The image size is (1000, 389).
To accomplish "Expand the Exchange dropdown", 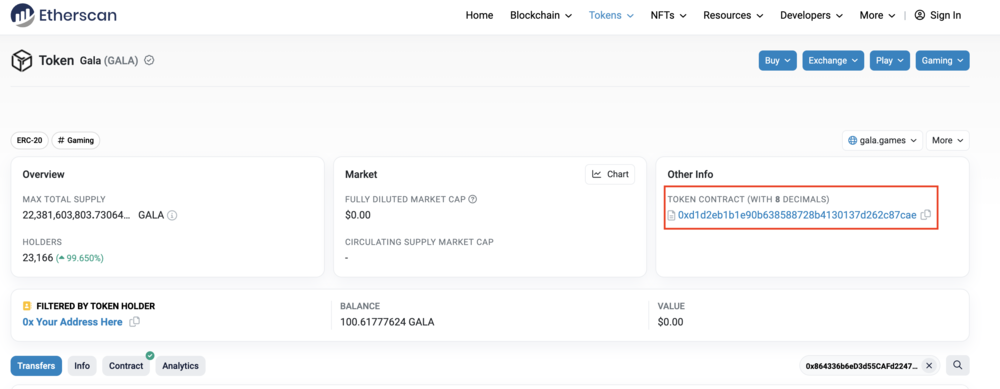I will click(x=833, y=61).
